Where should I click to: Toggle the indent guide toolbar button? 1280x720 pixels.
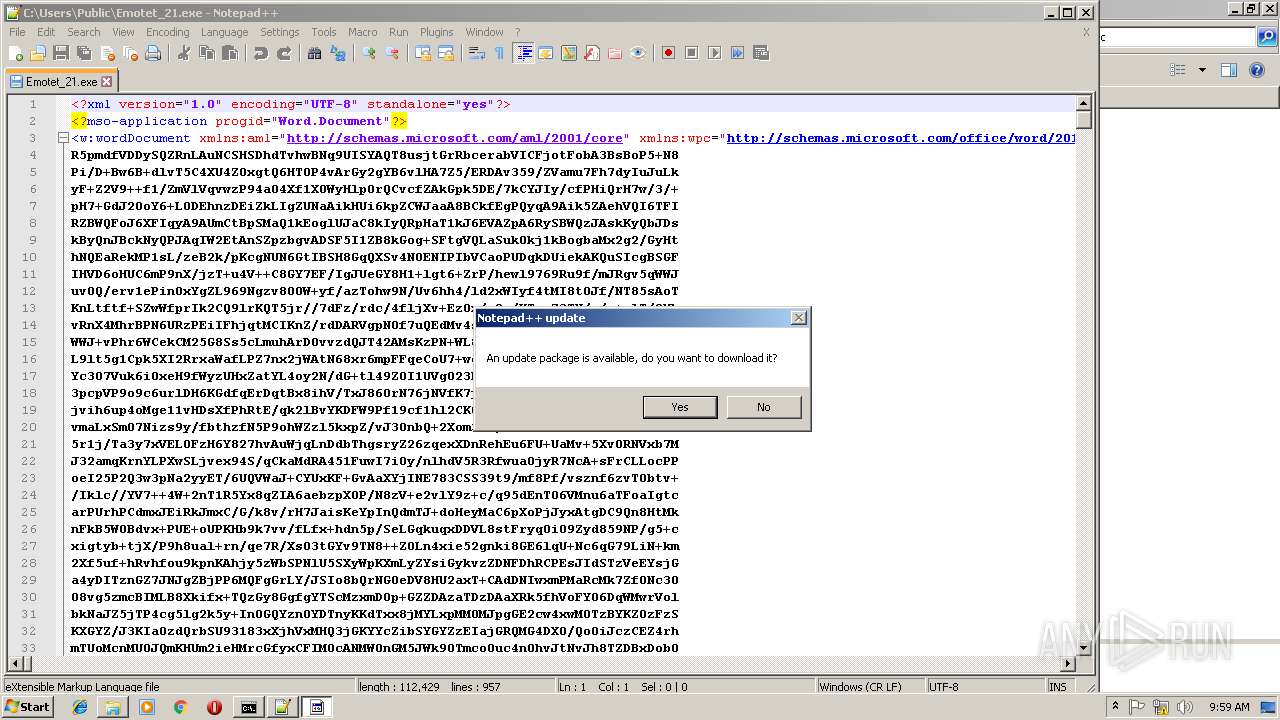pyautogui.click(x=523, y=53)
